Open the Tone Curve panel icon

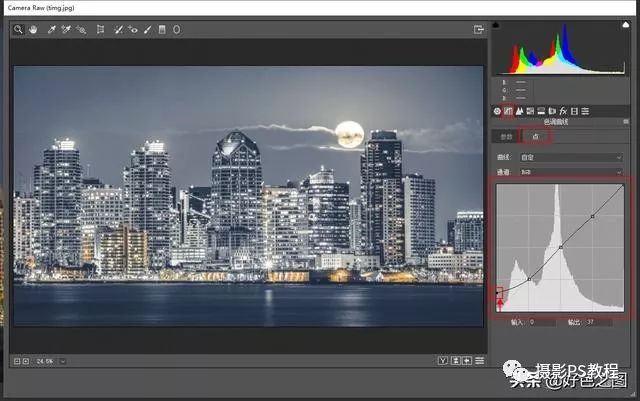pyautogui.click(x=508, y=111)
